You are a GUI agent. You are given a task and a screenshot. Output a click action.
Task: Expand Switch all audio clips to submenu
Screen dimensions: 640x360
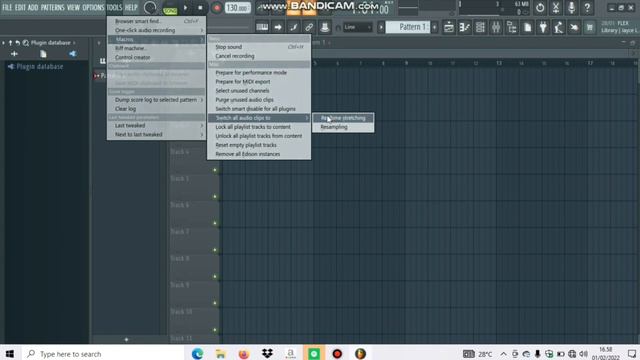tap(259, 118)
